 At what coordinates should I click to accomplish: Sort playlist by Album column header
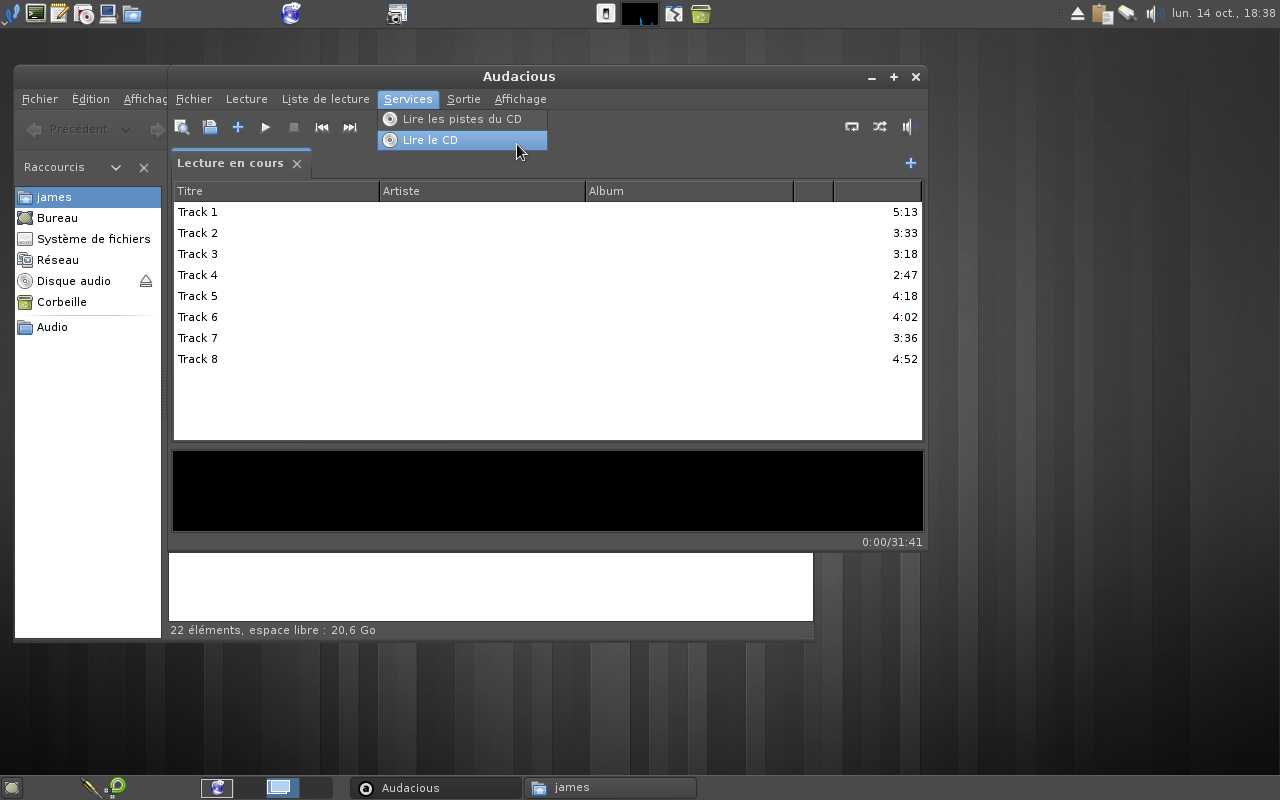[x=689, y=191]
